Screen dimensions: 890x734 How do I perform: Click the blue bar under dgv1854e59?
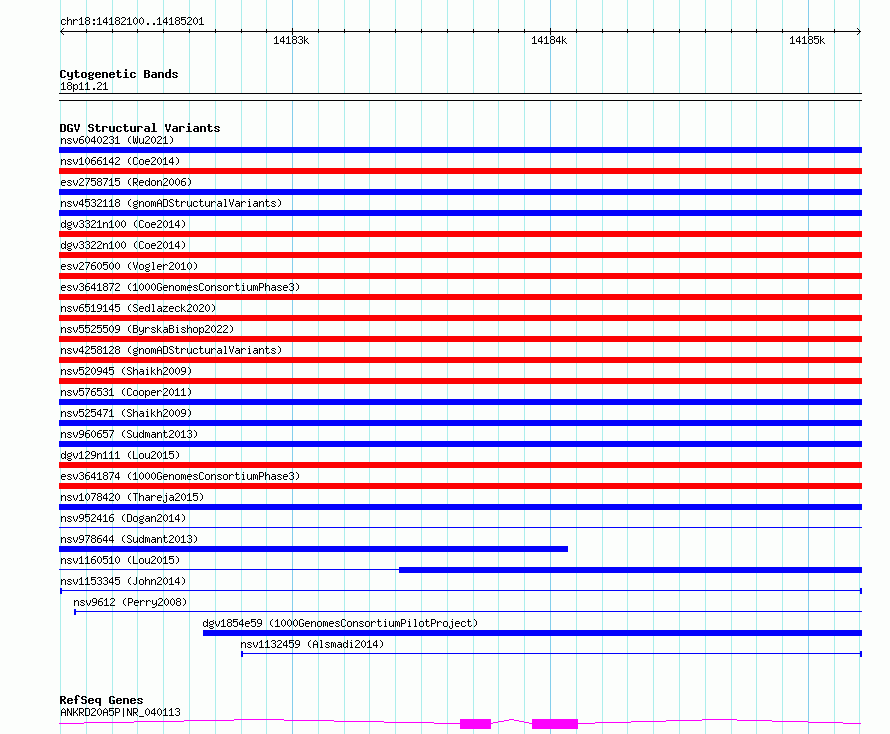pos(532,633)
